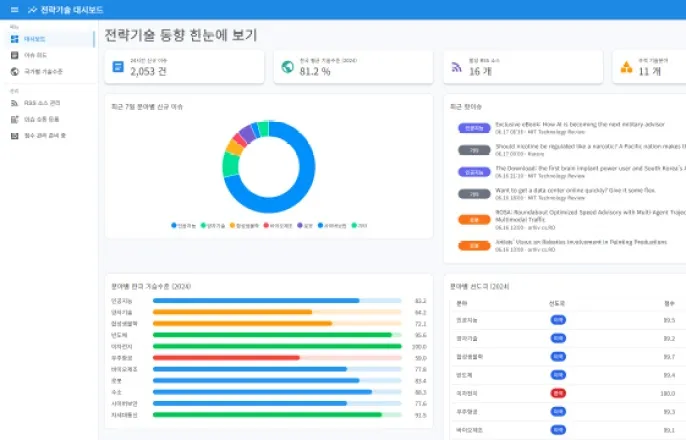Screen dimensions: 686x440
Task: Click the last sidebar item's score icon
Action: tap(14, 136)
